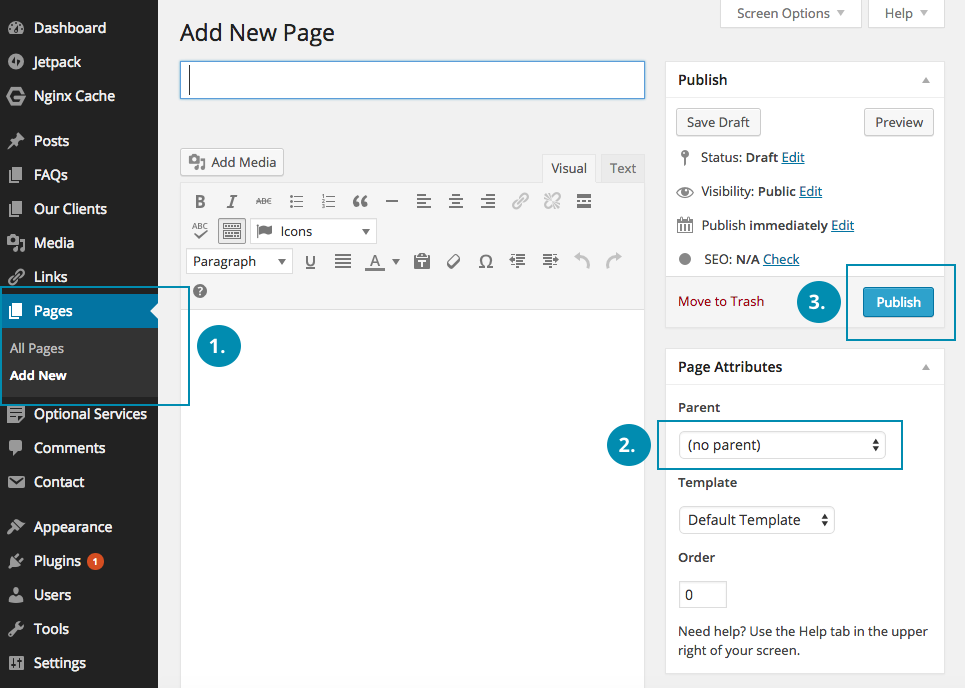Insert a special character (omega)
Viewport: 965px width, 688px height.
pyautogui.click(x=486, y=261)
